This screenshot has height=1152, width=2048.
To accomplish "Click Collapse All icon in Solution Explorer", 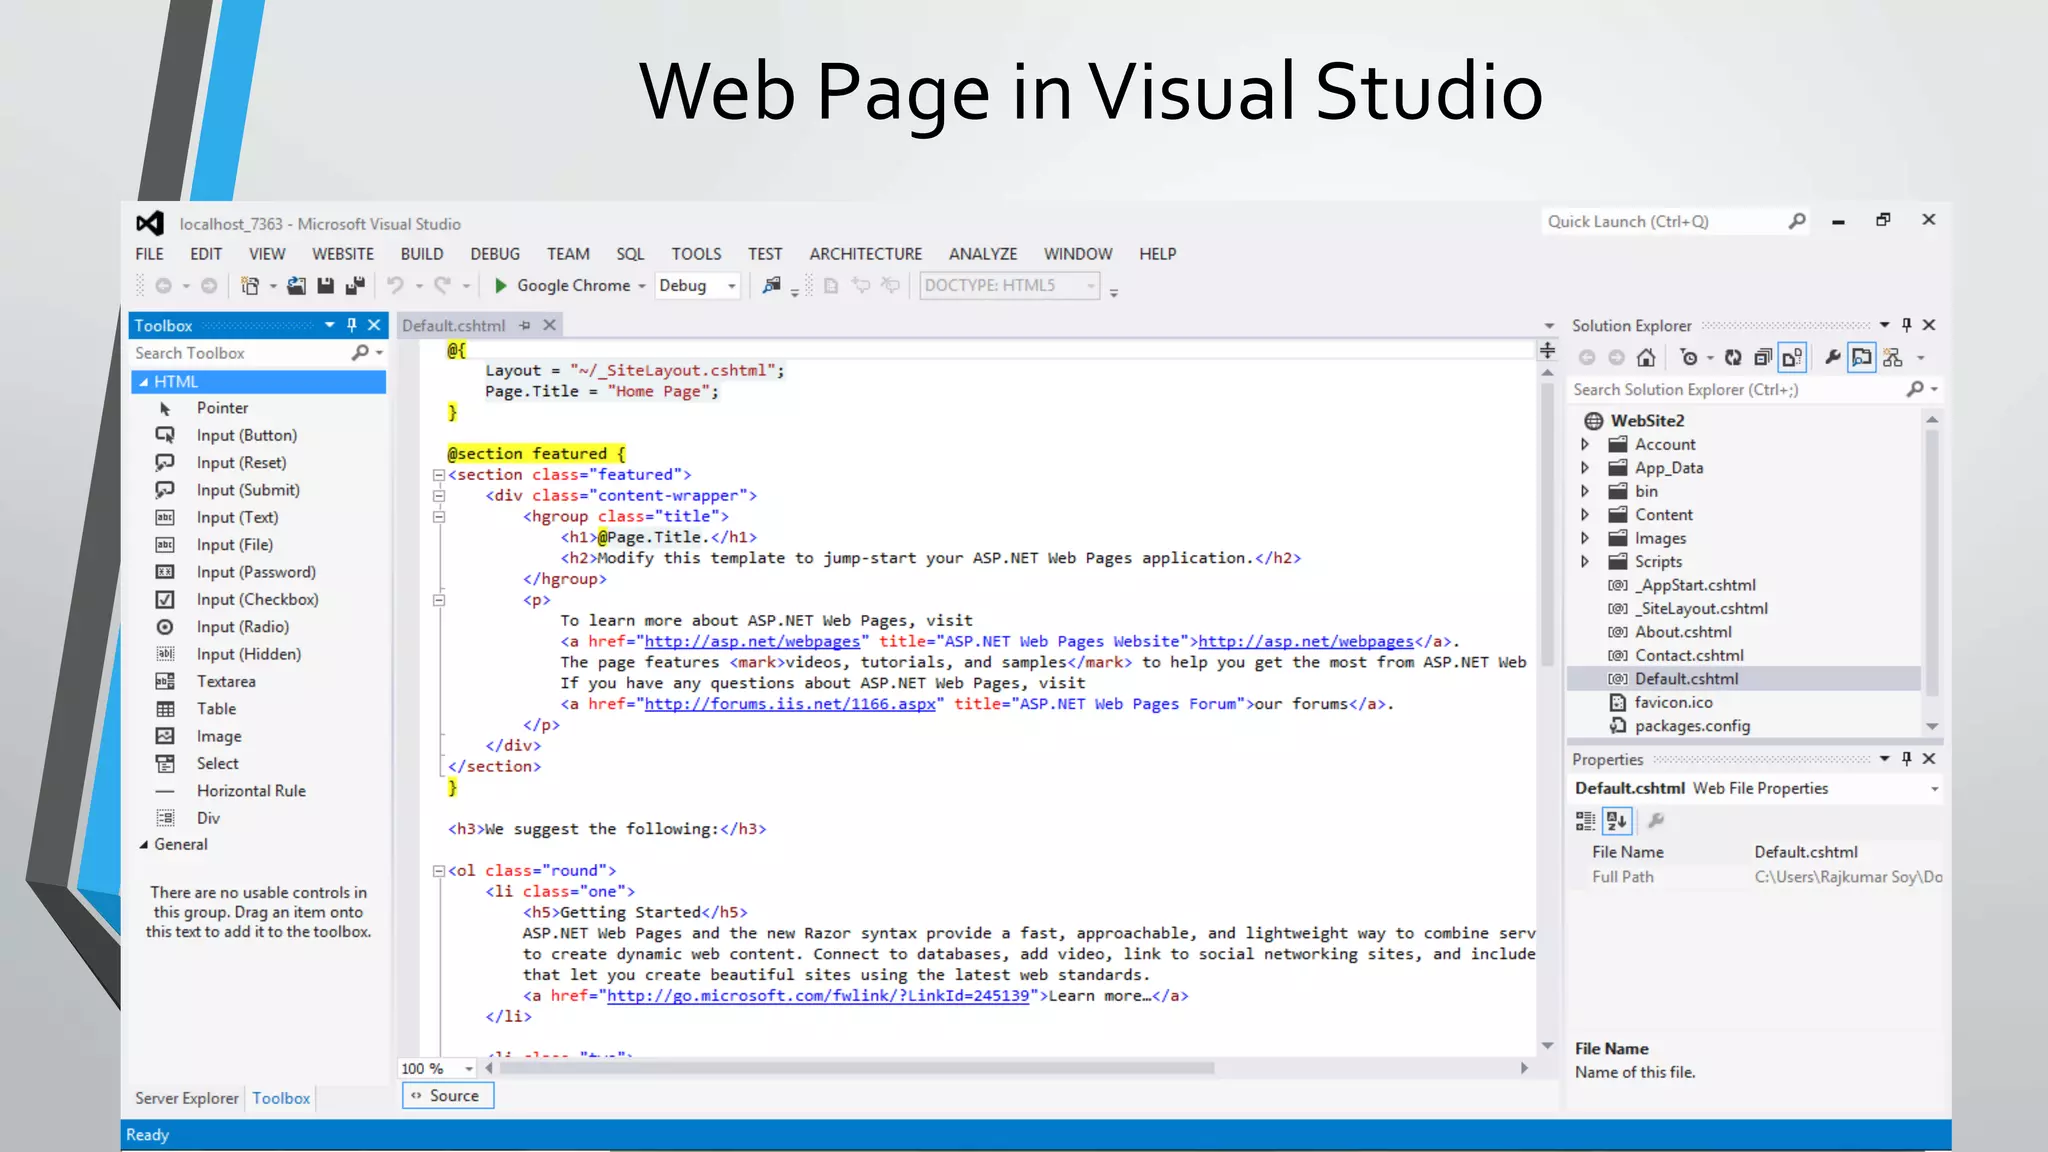I will point(1763,358).
